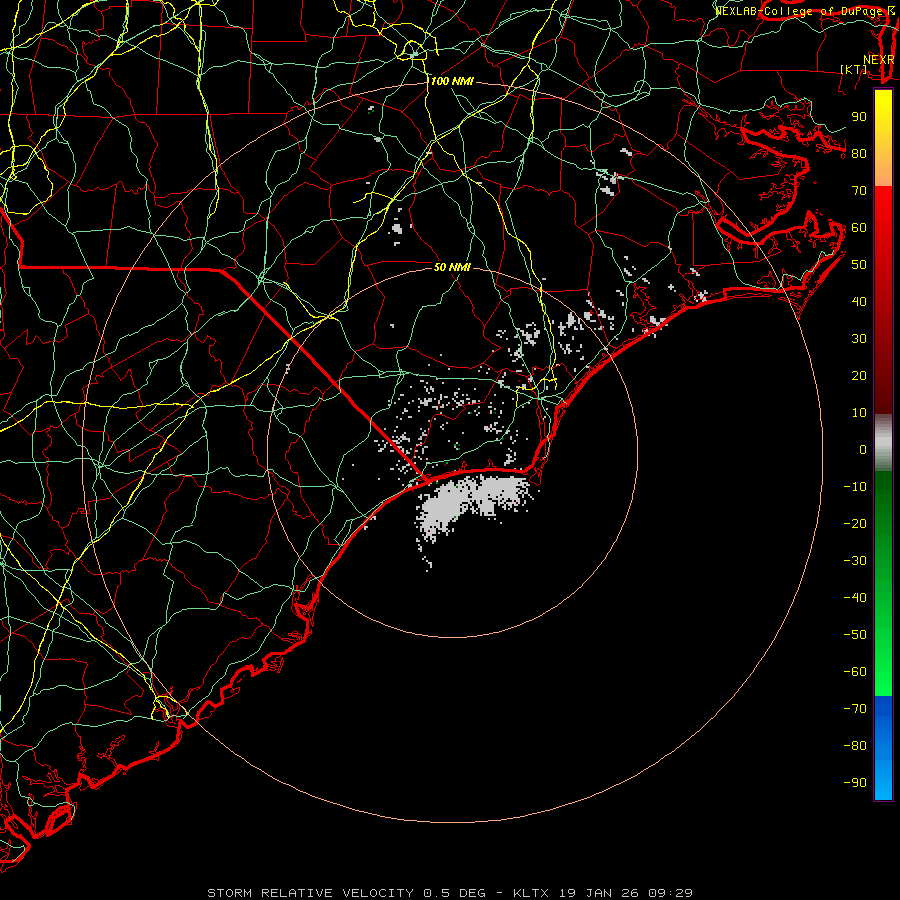The width and height of the screenshot is (900, 900).
Task: Click the "50 NMI" range ring label
Action: pos(452,267)
